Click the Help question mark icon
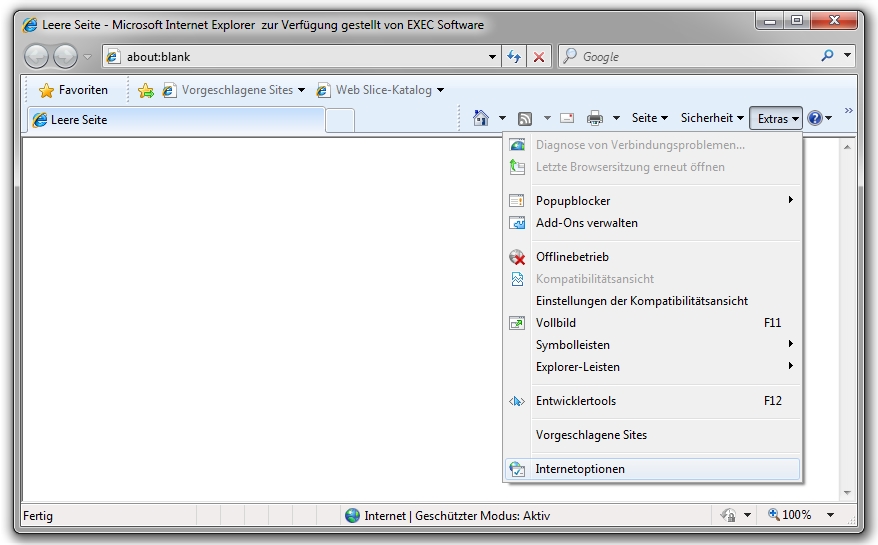 tap(815, 118)
